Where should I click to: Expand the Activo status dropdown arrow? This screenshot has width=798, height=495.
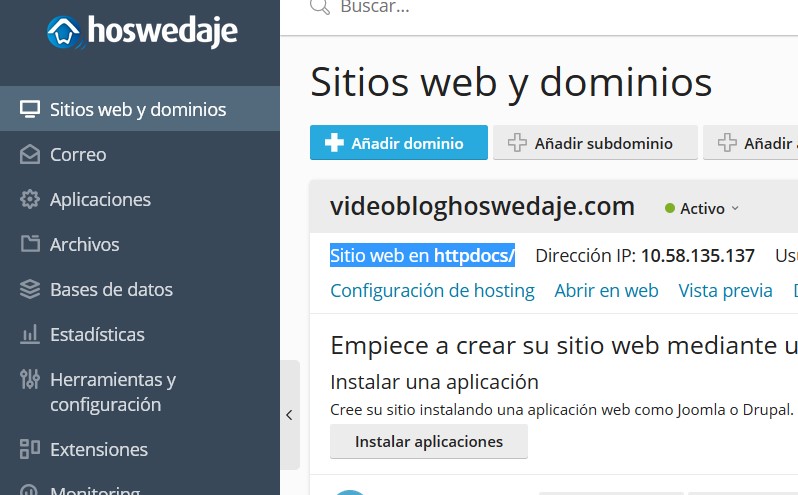(735, 208)
